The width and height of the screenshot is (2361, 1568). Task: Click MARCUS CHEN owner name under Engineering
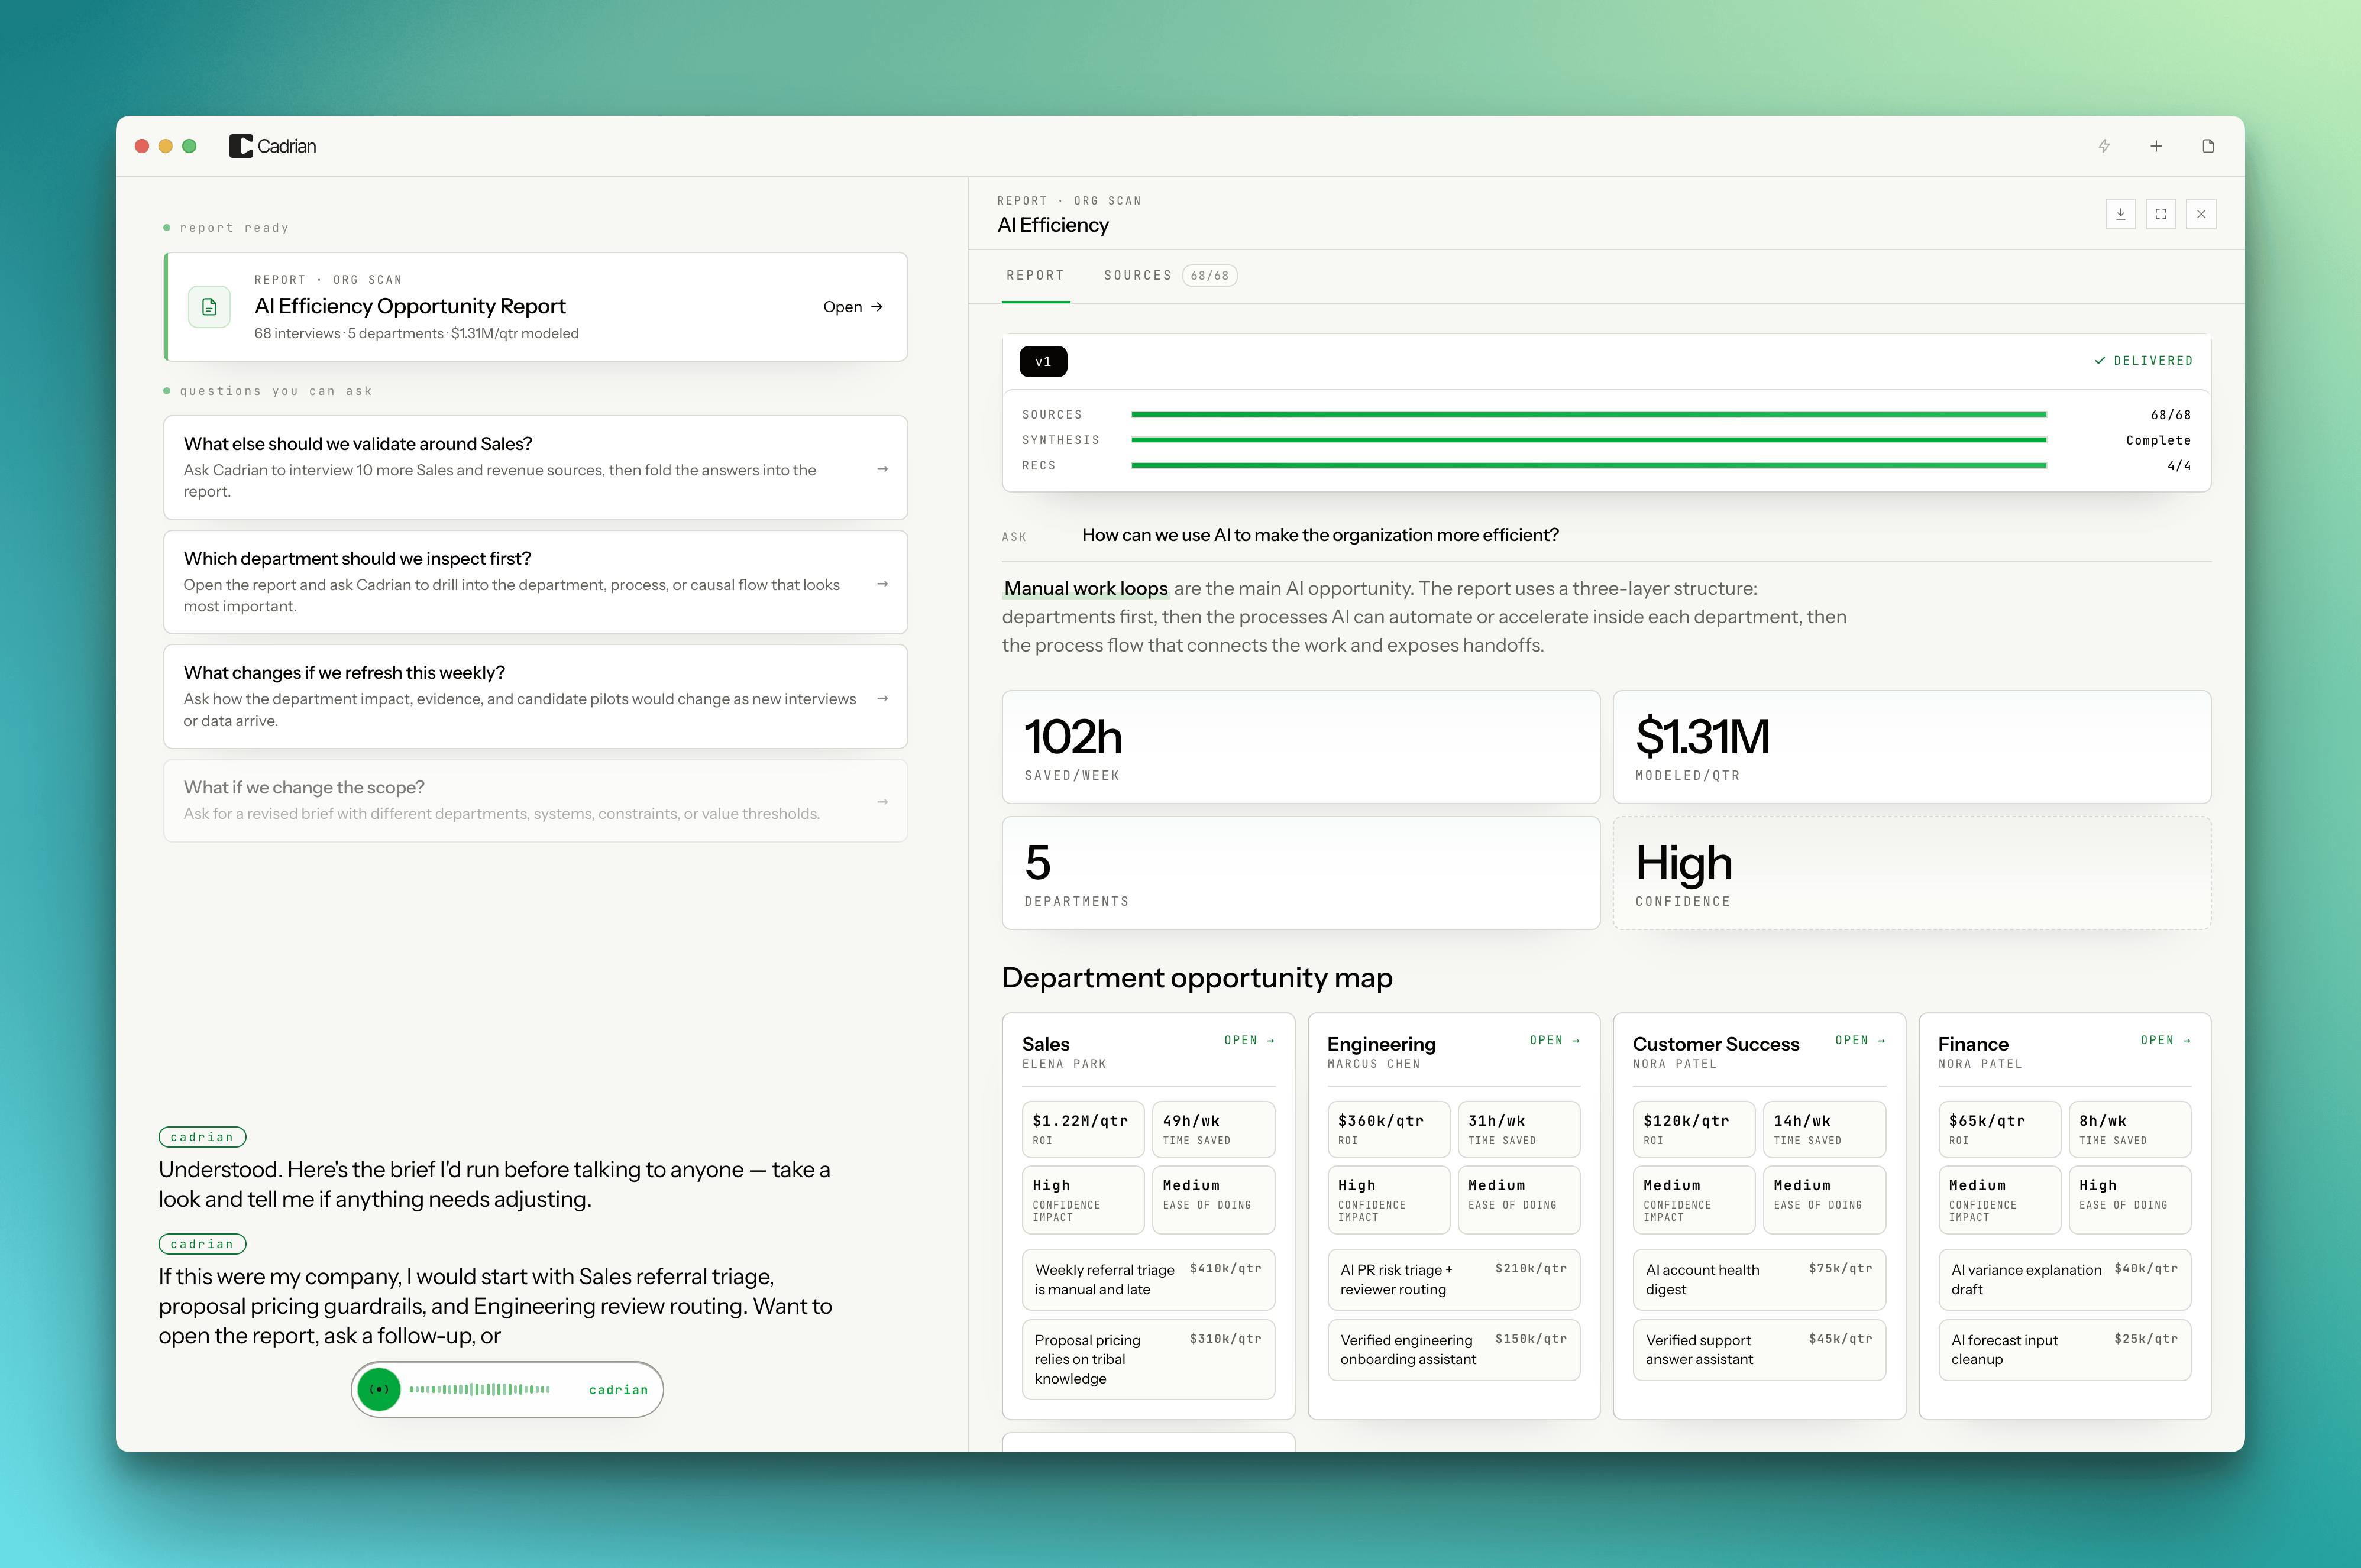1373,1064
